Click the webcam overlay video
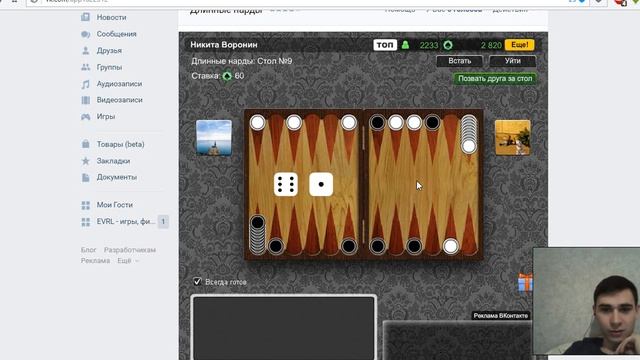Screen dimensions: 640x360 click(x=587, y=301)
